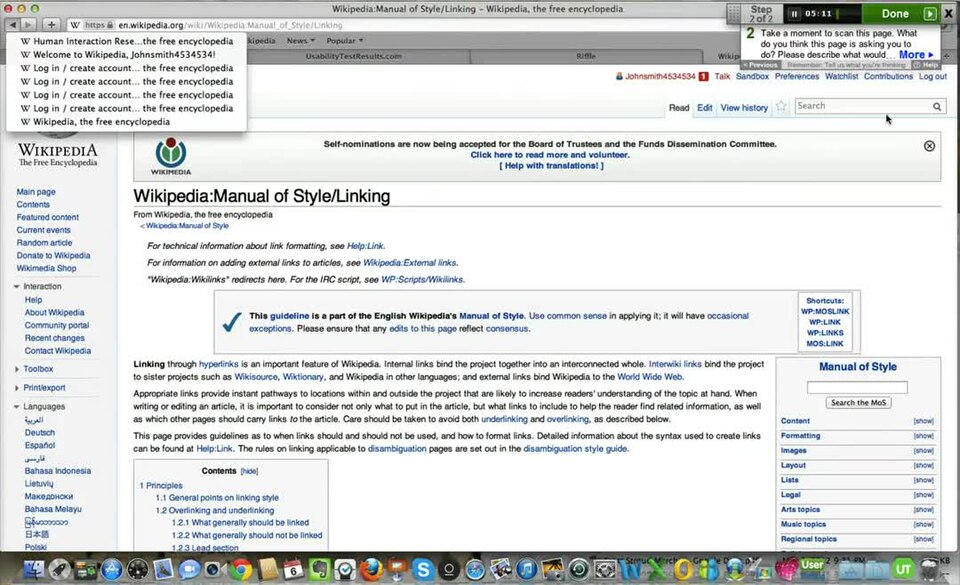
Task: Choose 'Human Interaction Rese...' history entry
Action: click(x=126, y=41)
